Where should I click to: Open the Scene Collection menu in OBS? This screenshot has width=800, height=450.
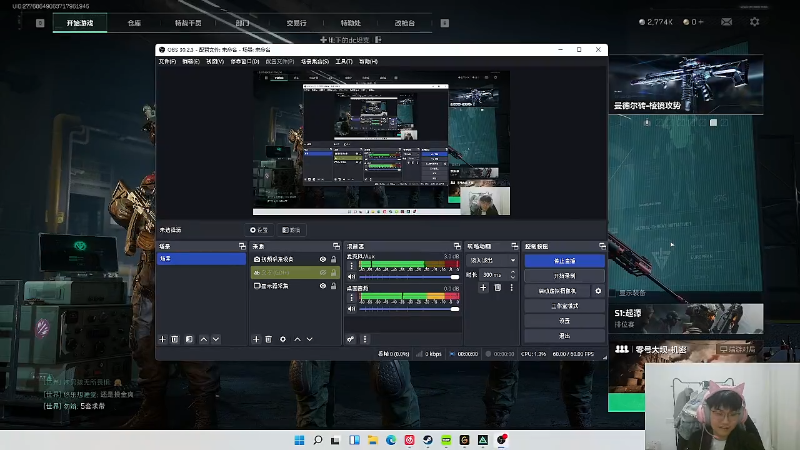[315, 61]
